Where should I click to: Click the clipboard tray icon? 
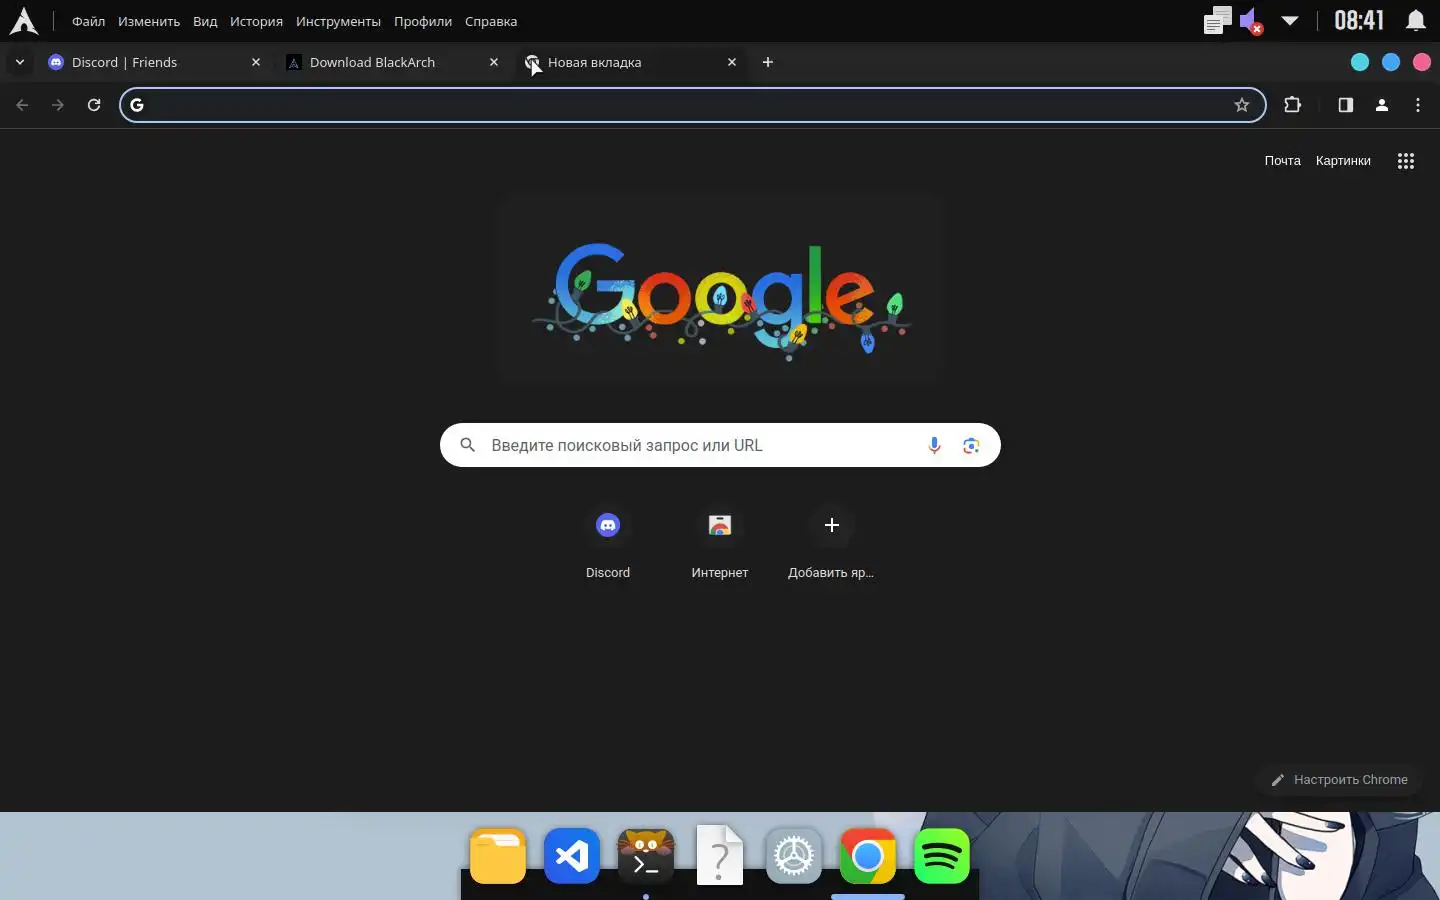coord(1217,20)
